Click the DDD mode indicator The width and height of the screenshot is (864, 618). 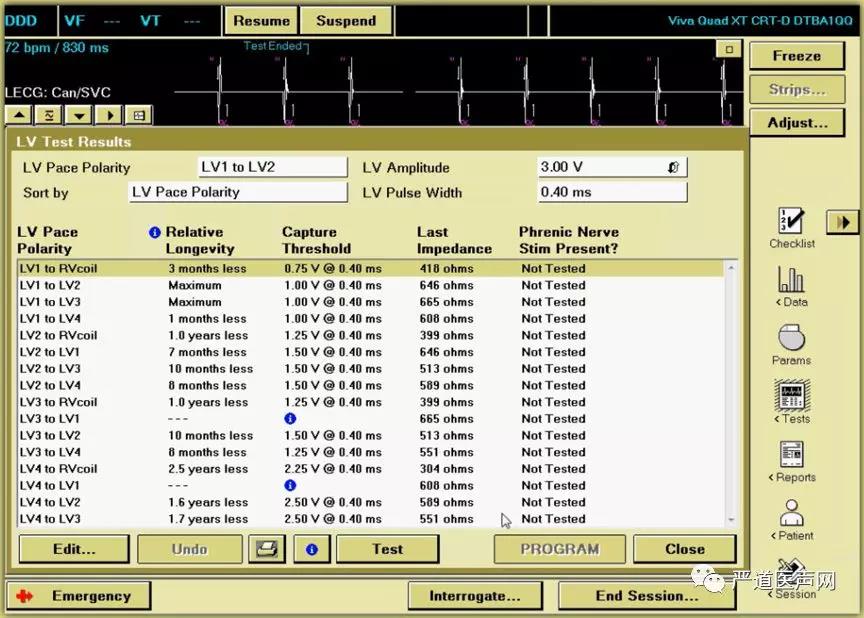(21, 21)
